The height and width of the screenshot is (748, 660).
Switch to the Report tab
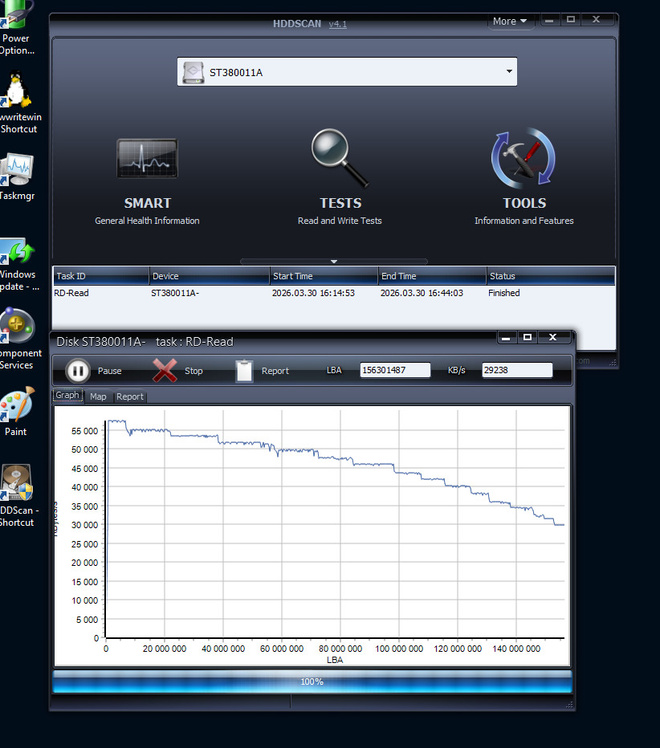coord(130,397)
